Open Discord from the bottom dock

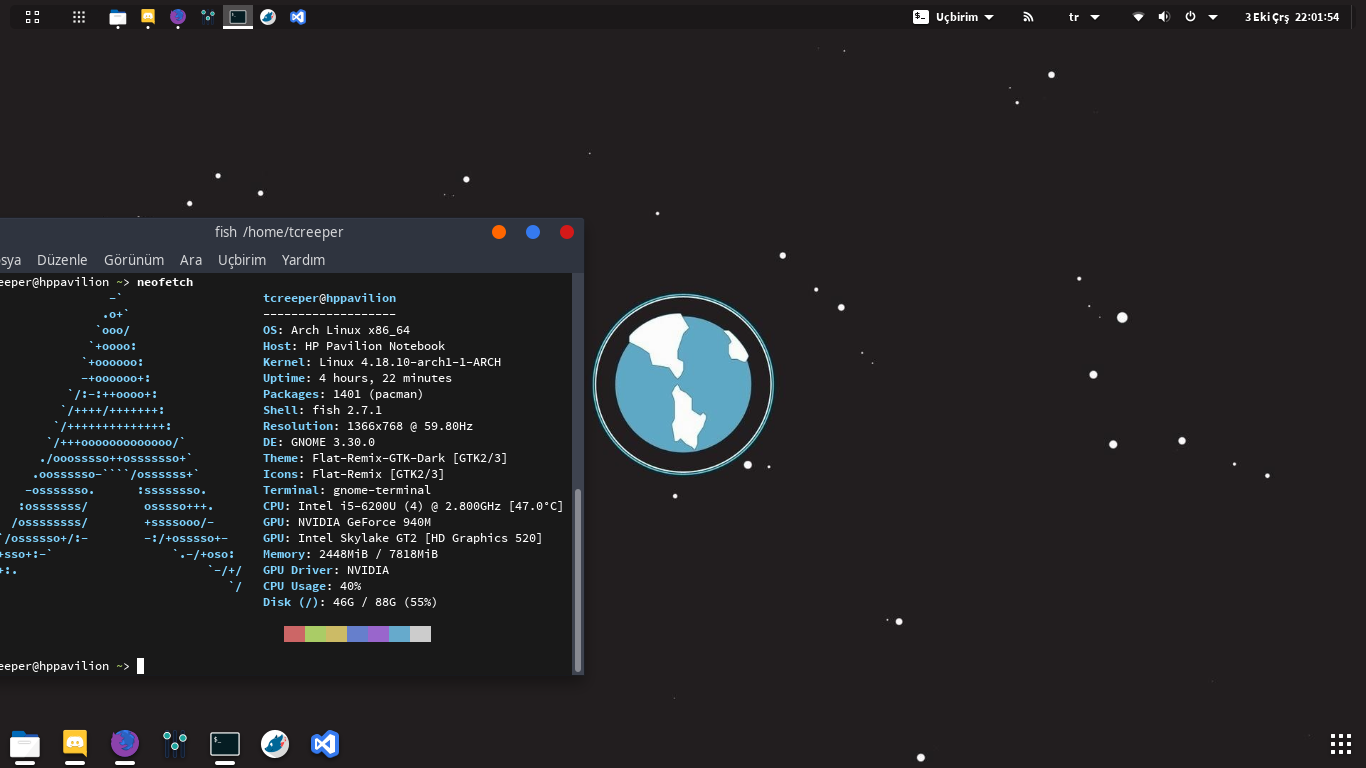point(75,744)
